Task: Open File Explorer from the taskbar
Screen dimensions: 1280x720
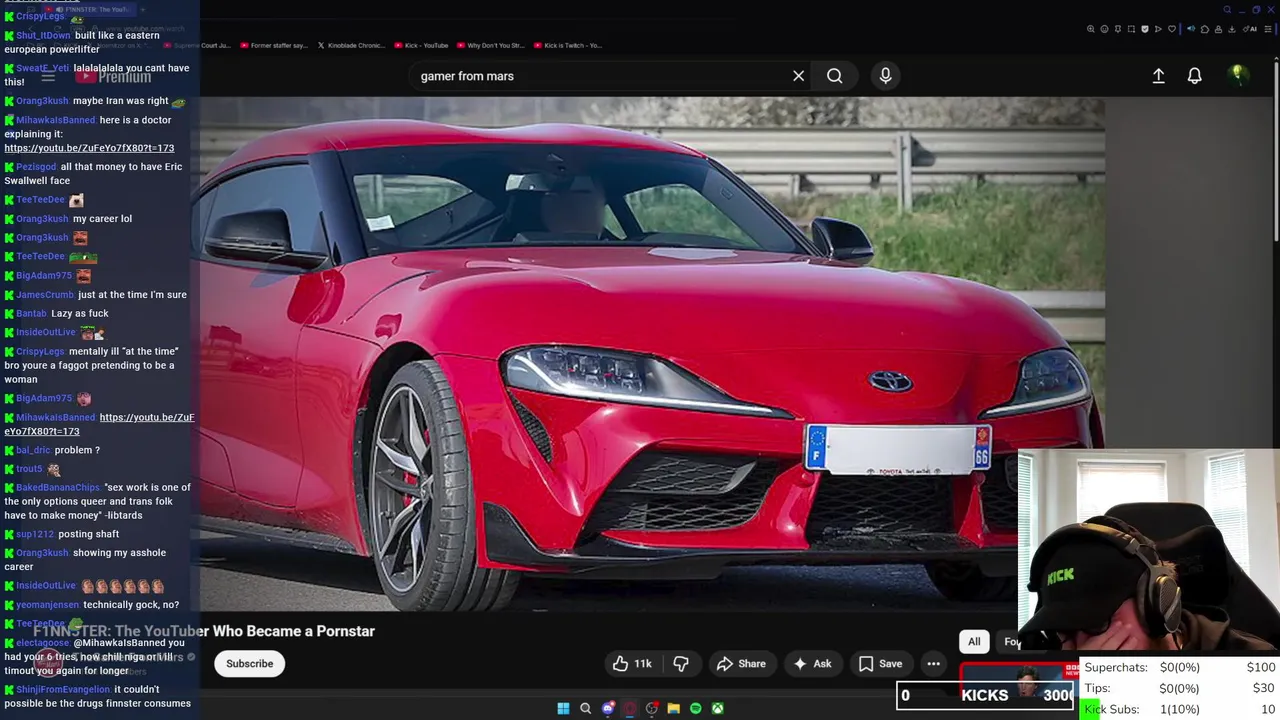Action: point(673,709)
